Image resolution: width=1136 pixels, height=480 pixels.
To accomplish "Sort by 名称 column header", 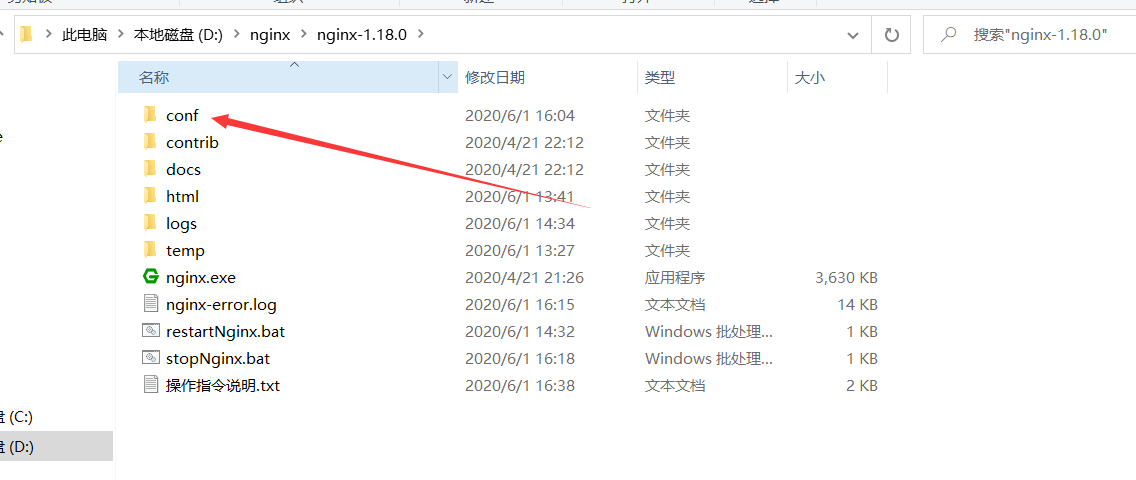I will [x=279, y=77].
